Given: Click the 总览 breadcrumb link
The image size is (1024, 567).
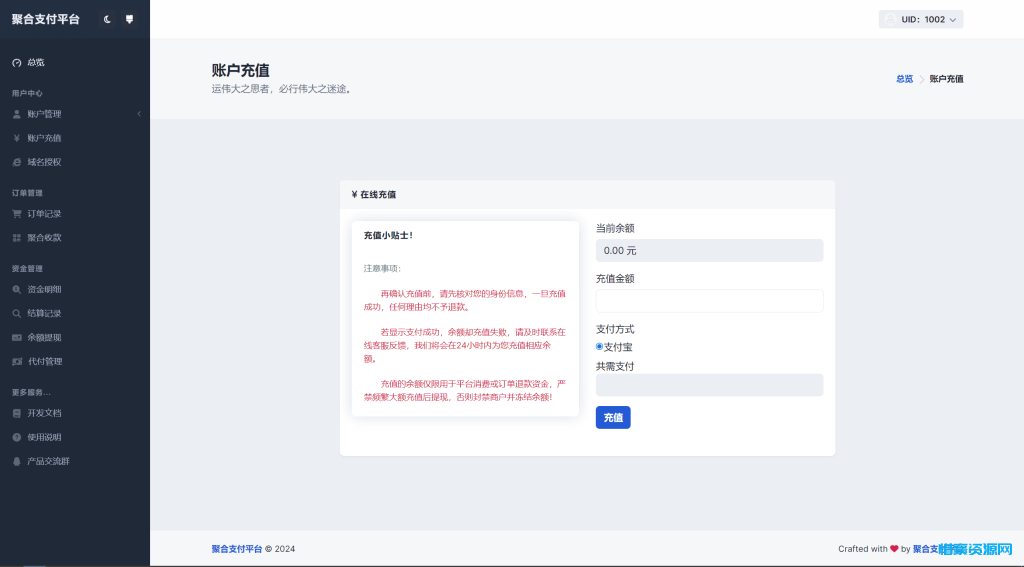Looking at the screenshot, I should click(x=904, y=79).
